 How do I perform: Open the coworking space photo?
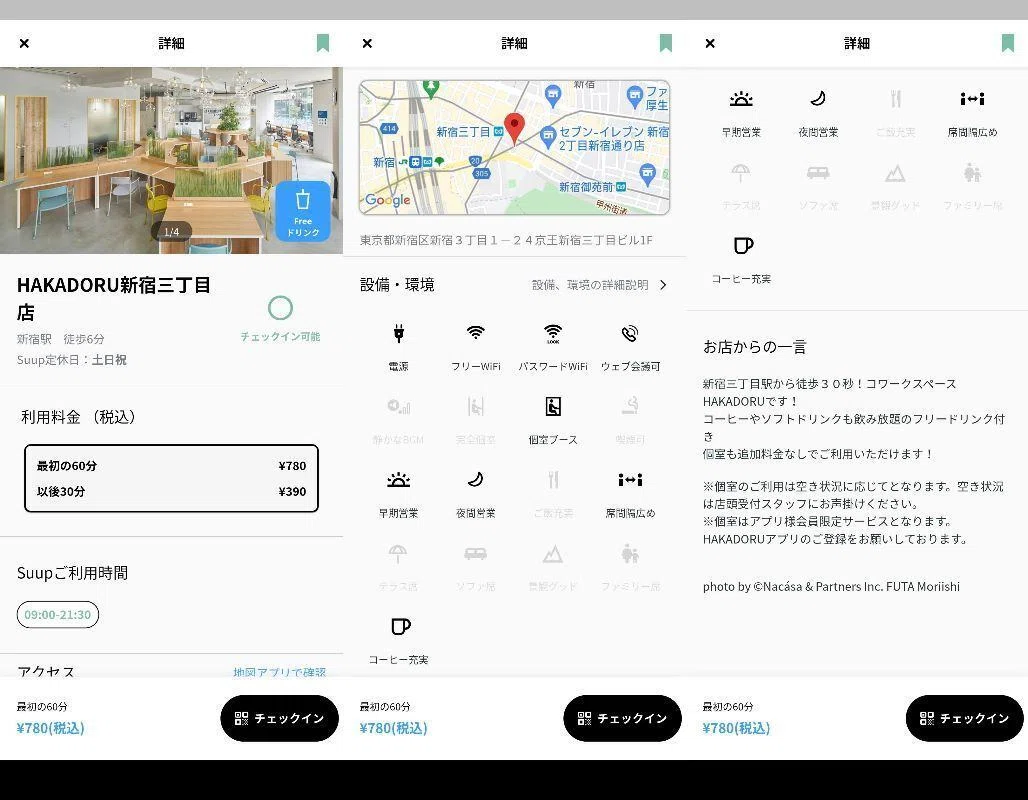[171, 160]
